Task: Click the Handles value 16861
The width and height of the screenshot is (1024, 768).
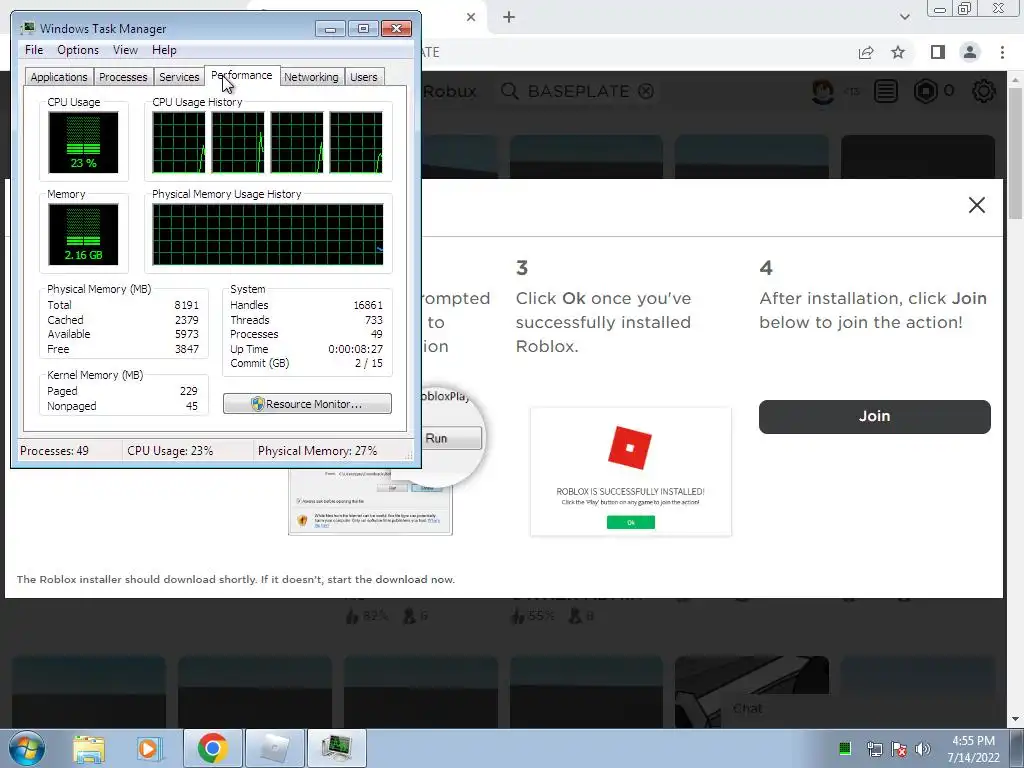Action: (x=368, y=305)
